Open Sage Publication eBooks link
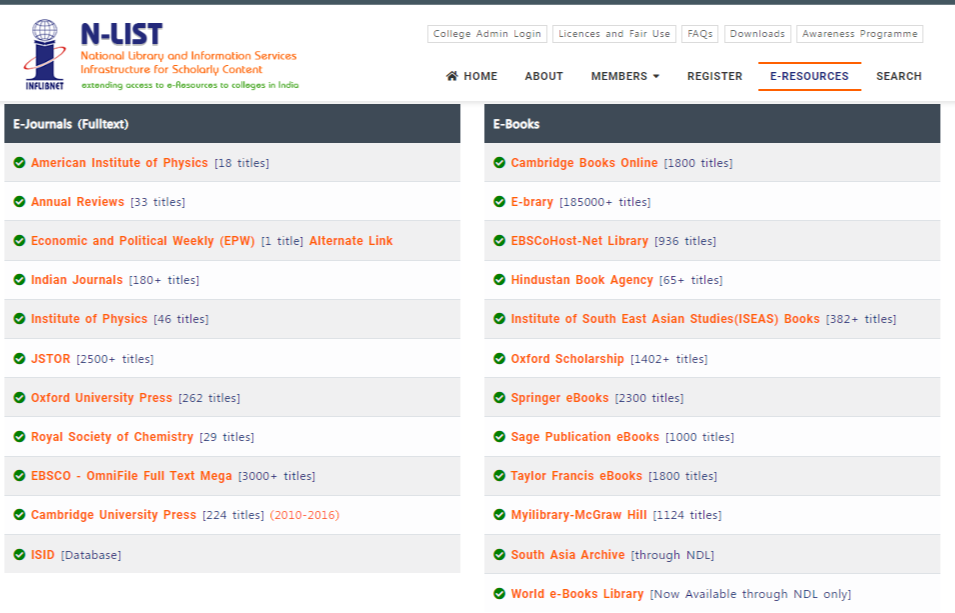Image resolution: width=955 pixels, height=613 pixels. 585,437
